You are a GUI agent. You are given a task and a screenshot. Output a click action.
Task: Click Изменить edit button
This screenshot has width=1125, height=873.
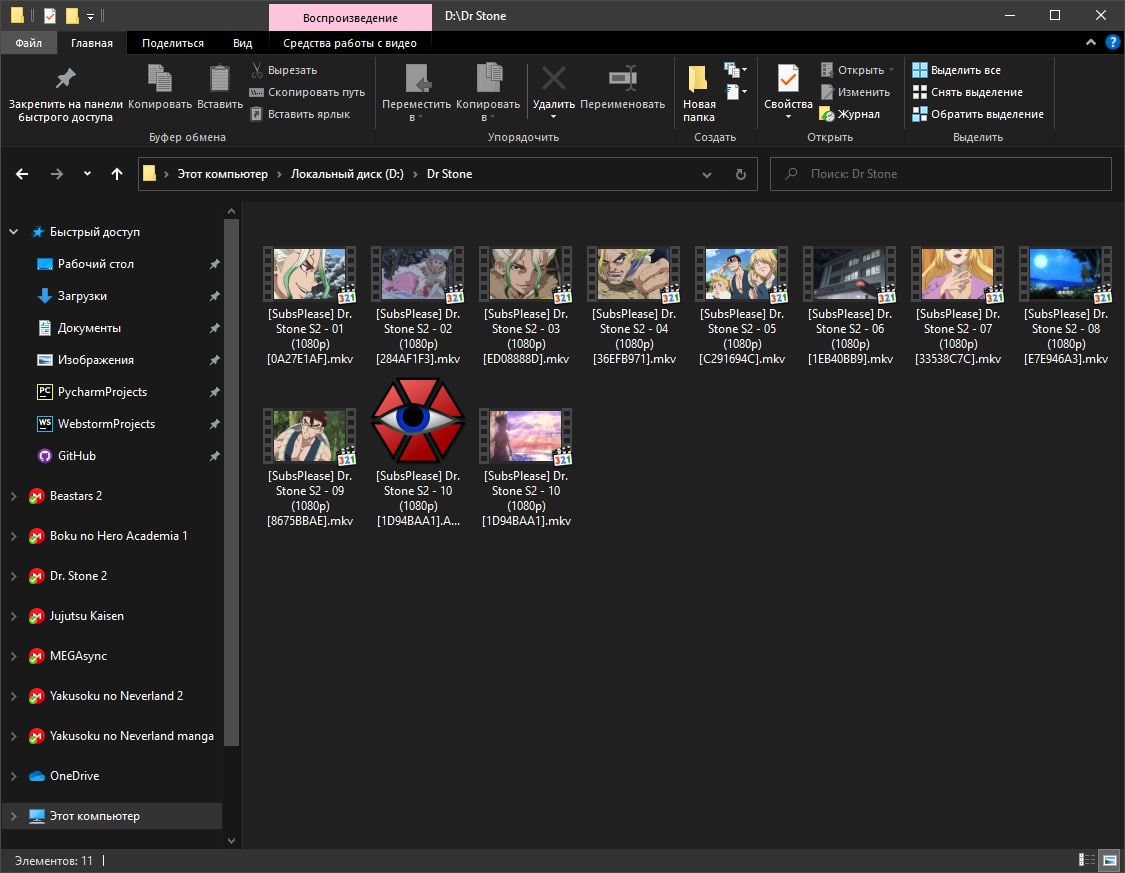(x=855, y=93)
